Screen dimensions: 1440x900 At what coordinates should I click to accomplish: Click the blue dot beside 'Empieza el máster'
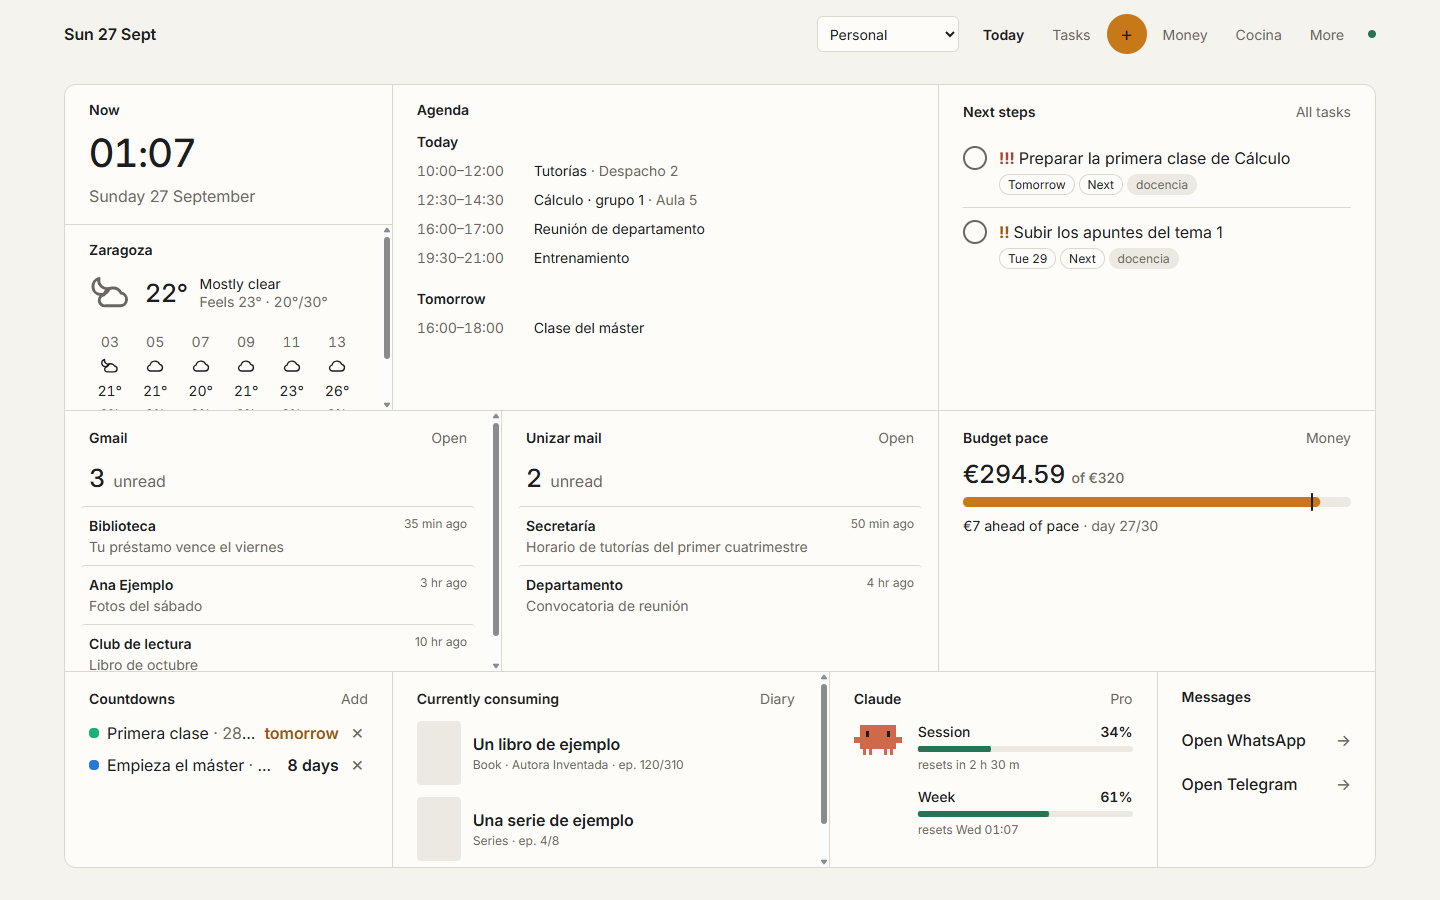pyautogui.click(x=94, y=766)
